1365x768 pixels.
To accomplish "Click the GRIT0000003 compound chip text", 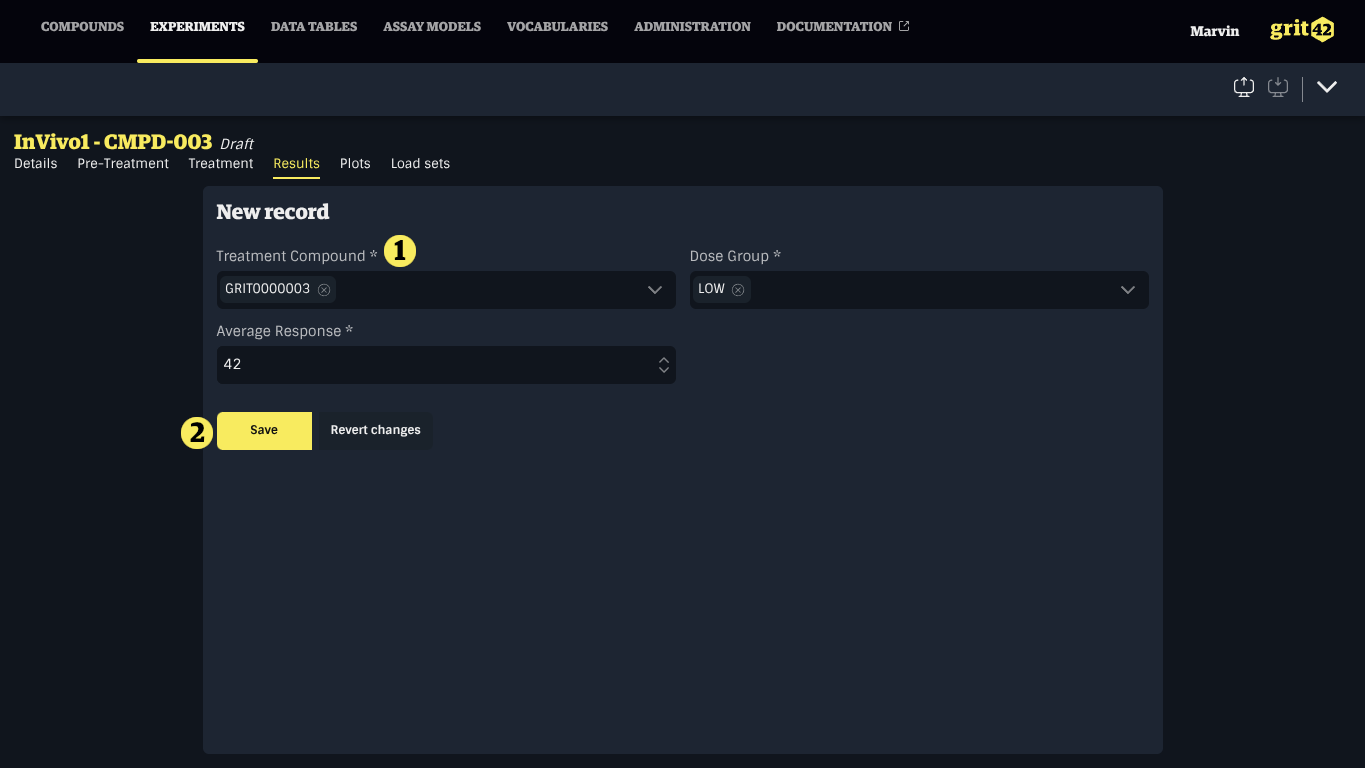I will tap(268, 289).
